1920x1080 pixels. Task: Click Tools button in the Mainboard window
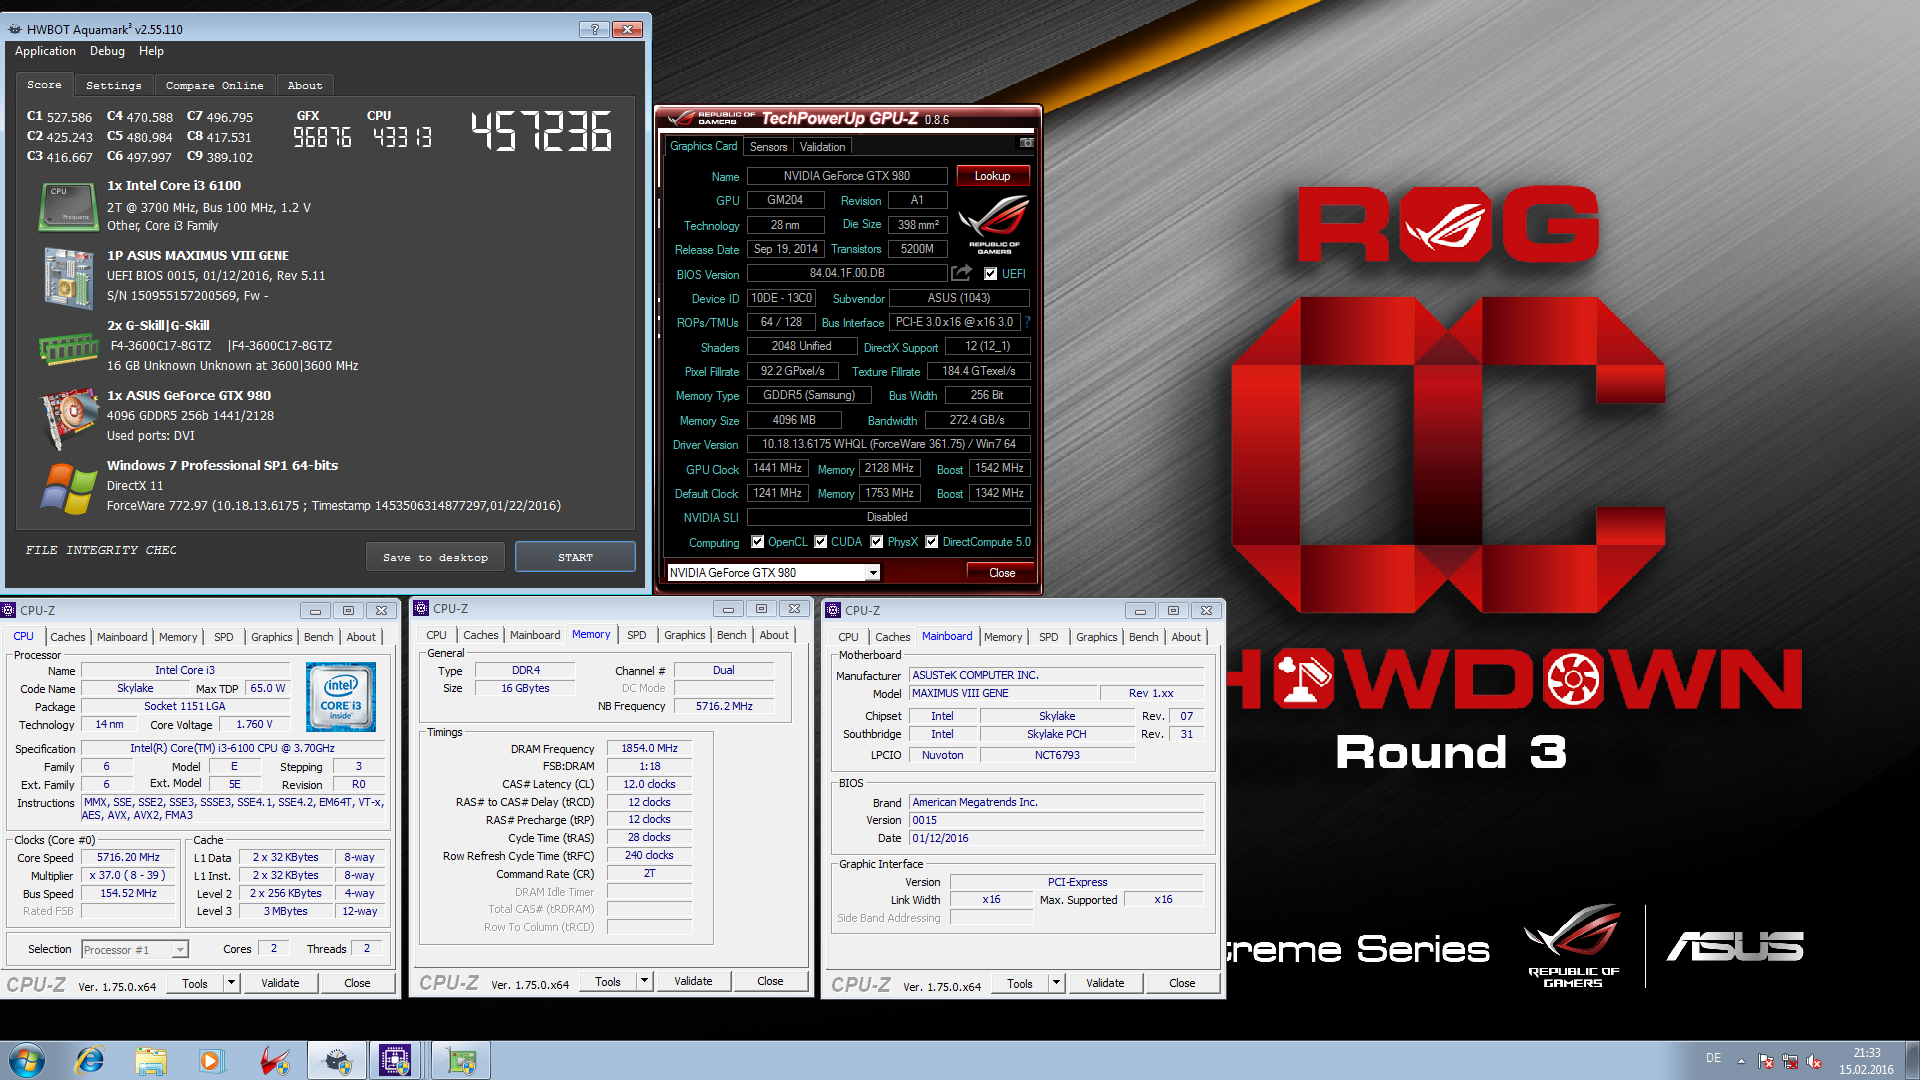(x=1019, y=983)
